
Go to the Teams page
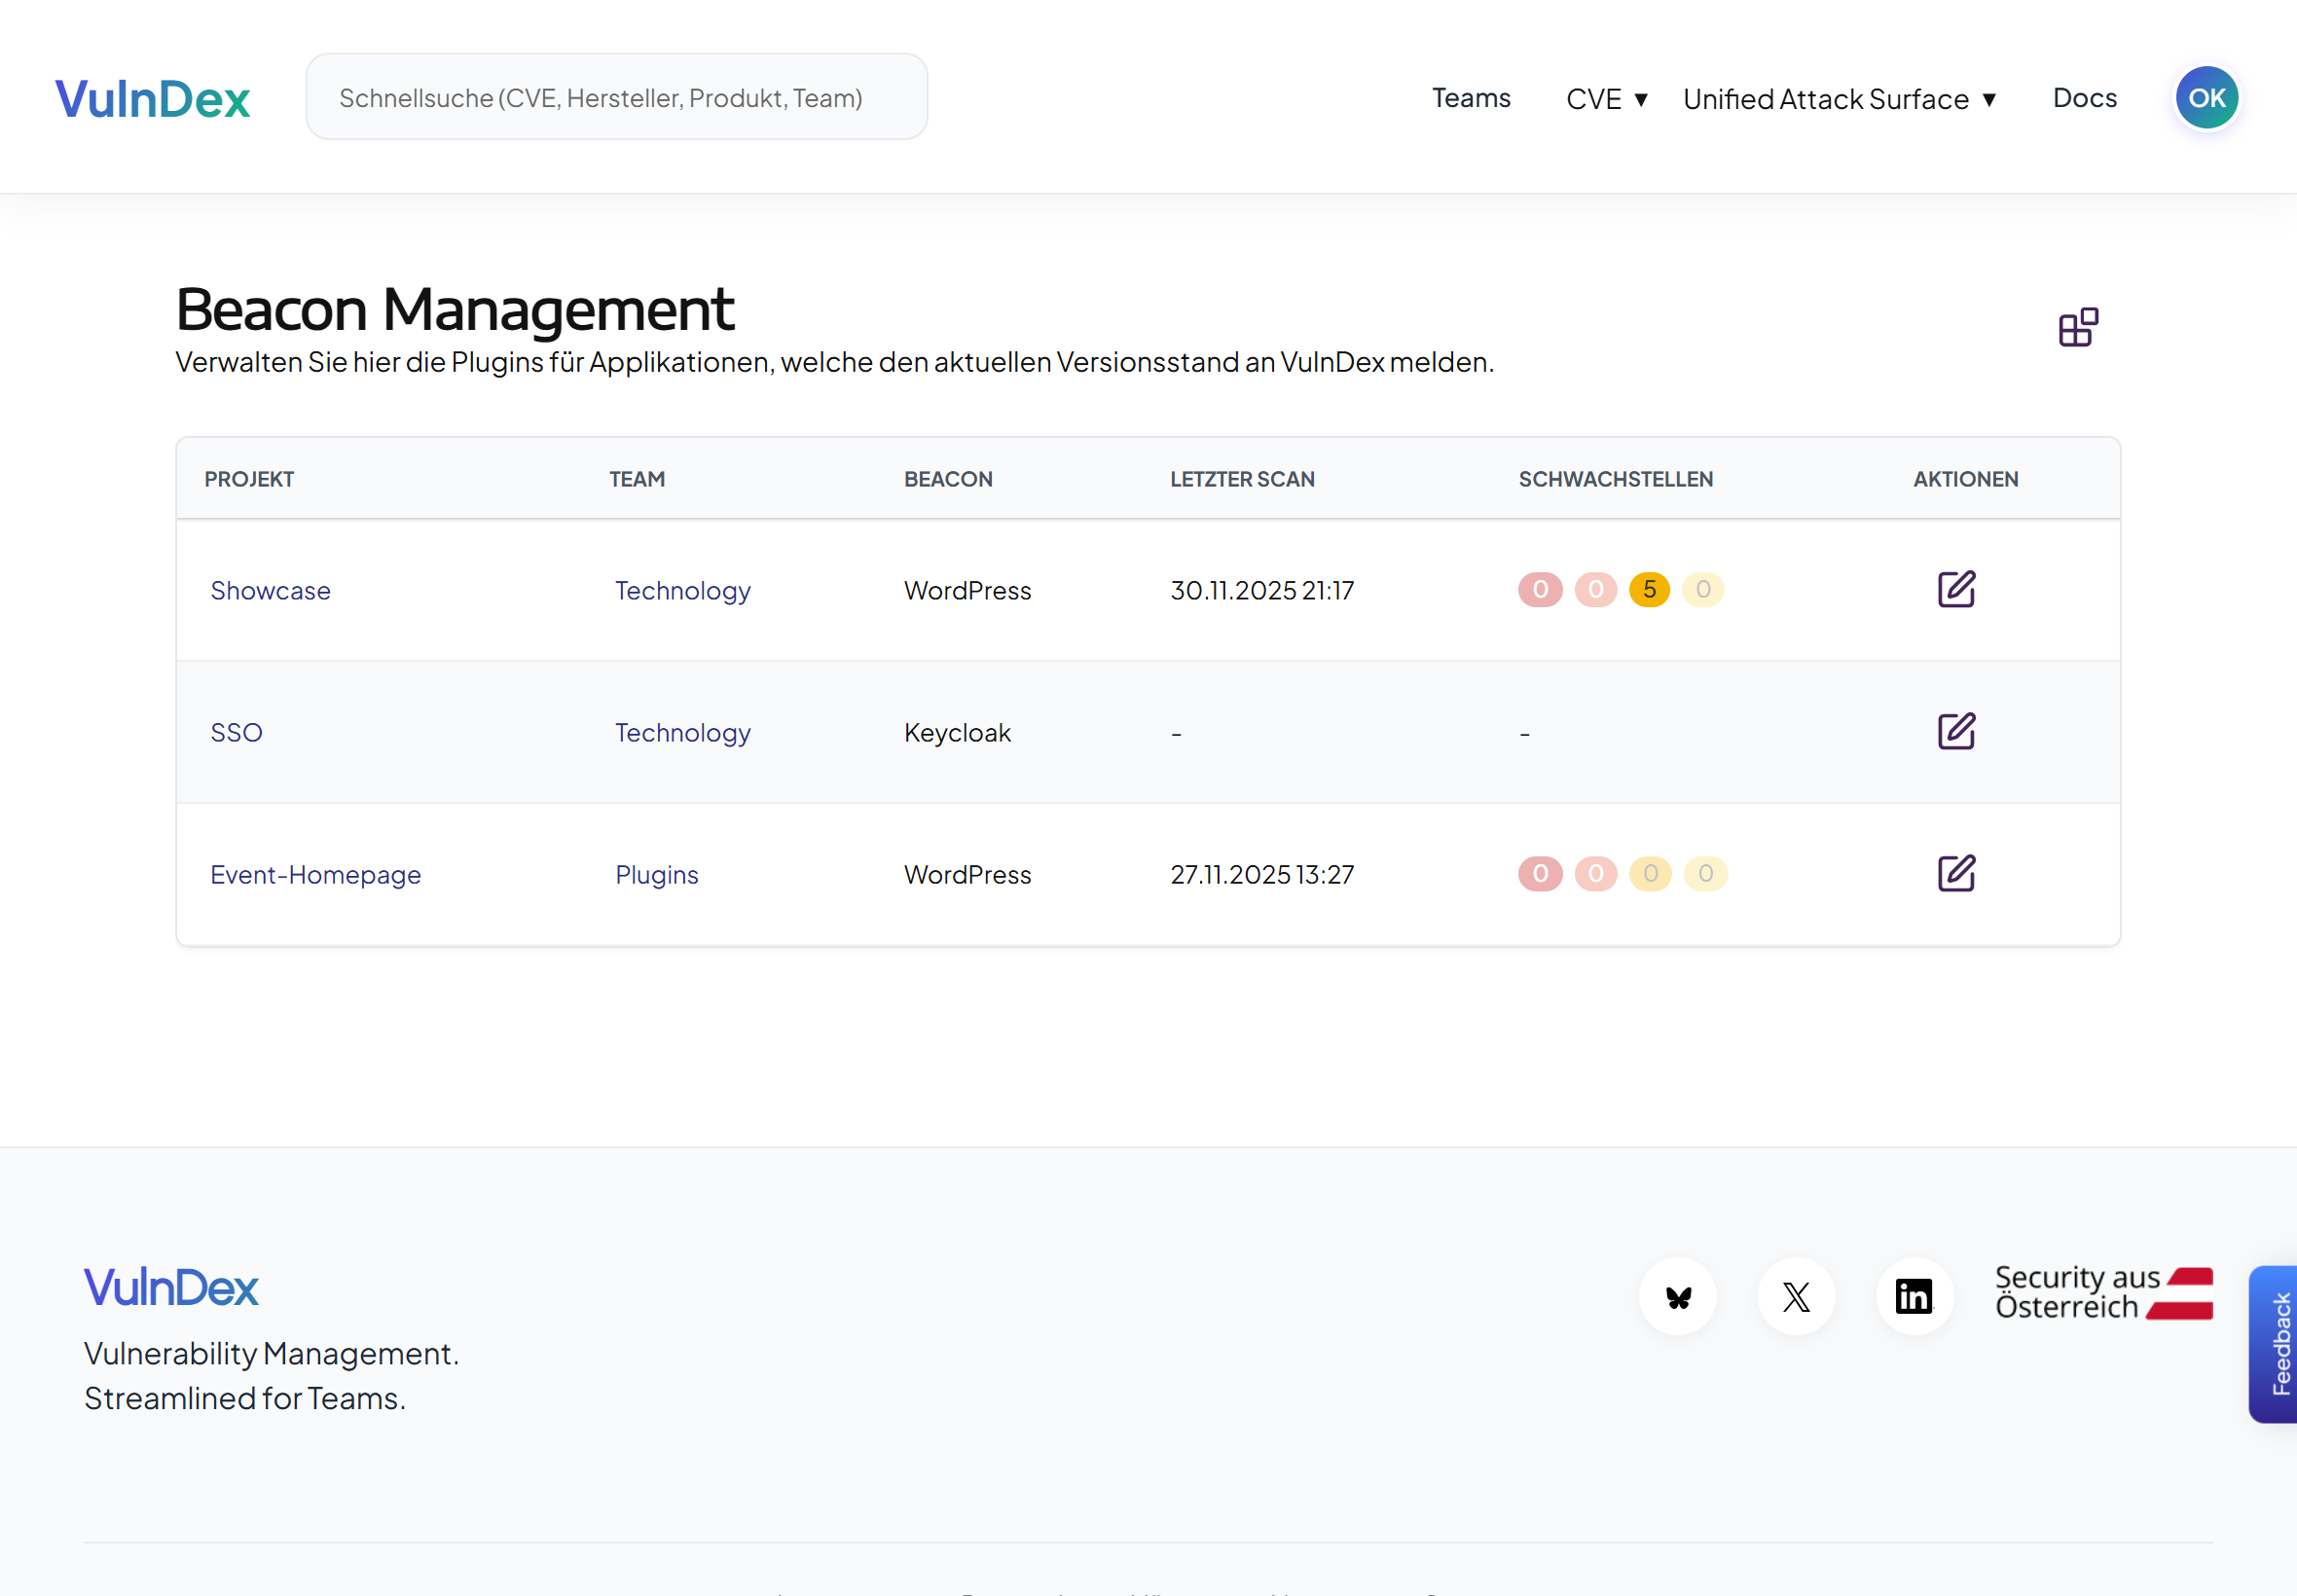click(1470, 98)
